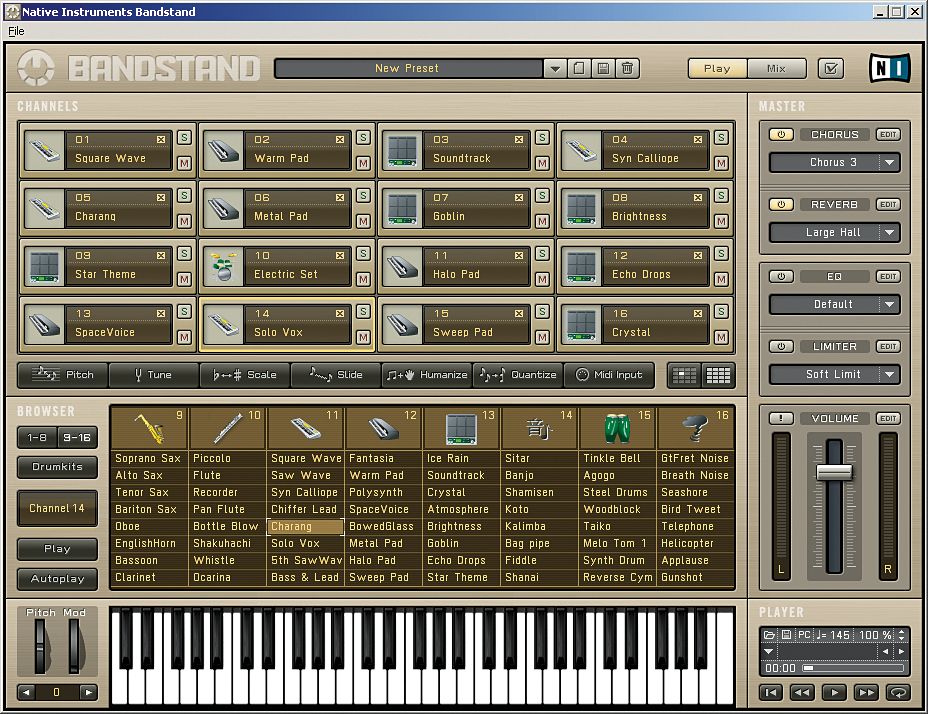The height and width of the screenshot is (714, 928).
Task: Click the new preset page icon
Action: pos(579,69)
